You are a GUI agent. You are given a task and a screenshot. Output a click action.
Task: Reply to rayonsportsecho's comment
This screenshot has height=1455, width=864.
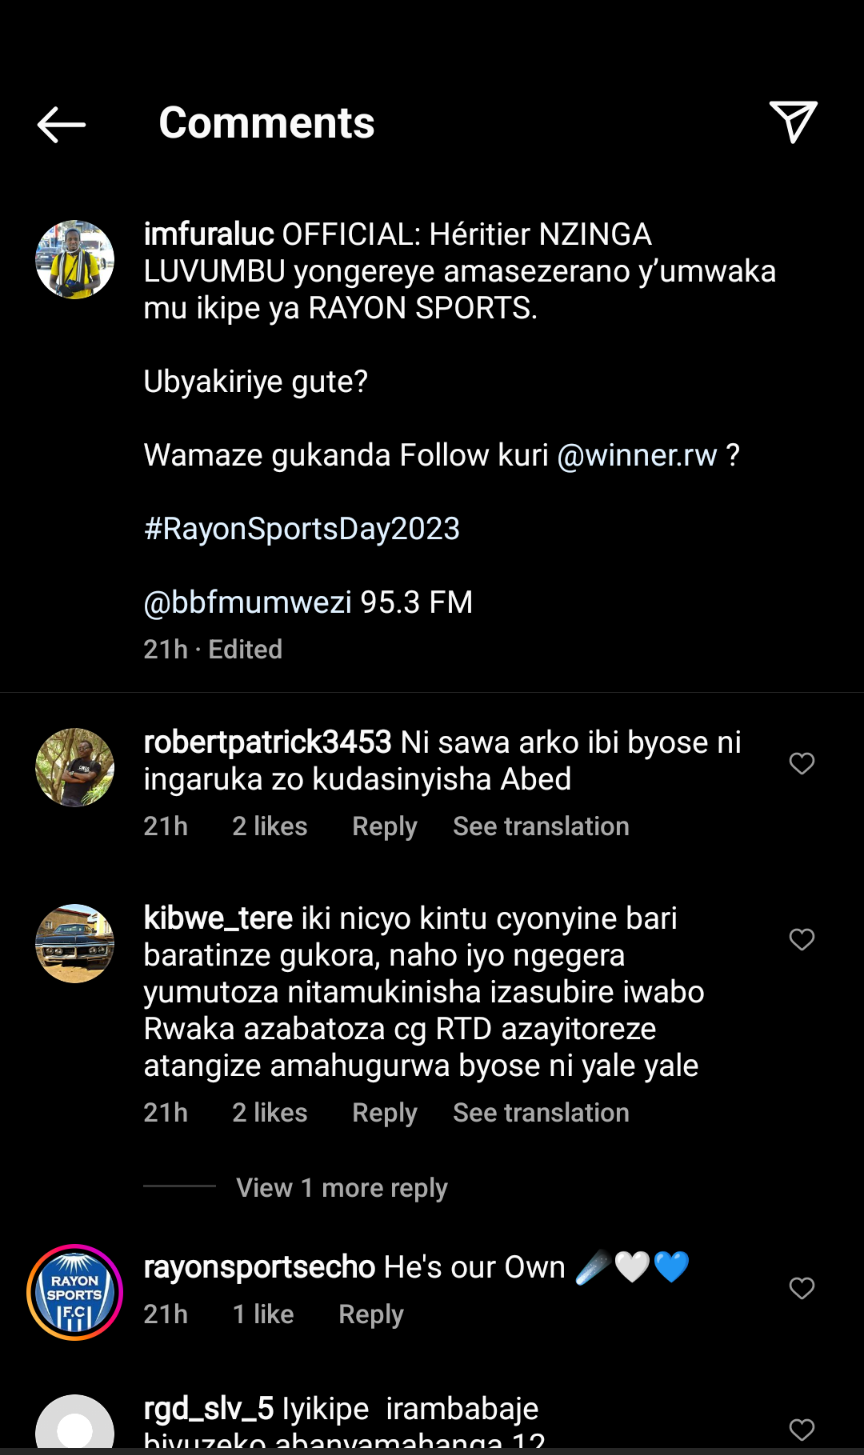(371, 1314)
